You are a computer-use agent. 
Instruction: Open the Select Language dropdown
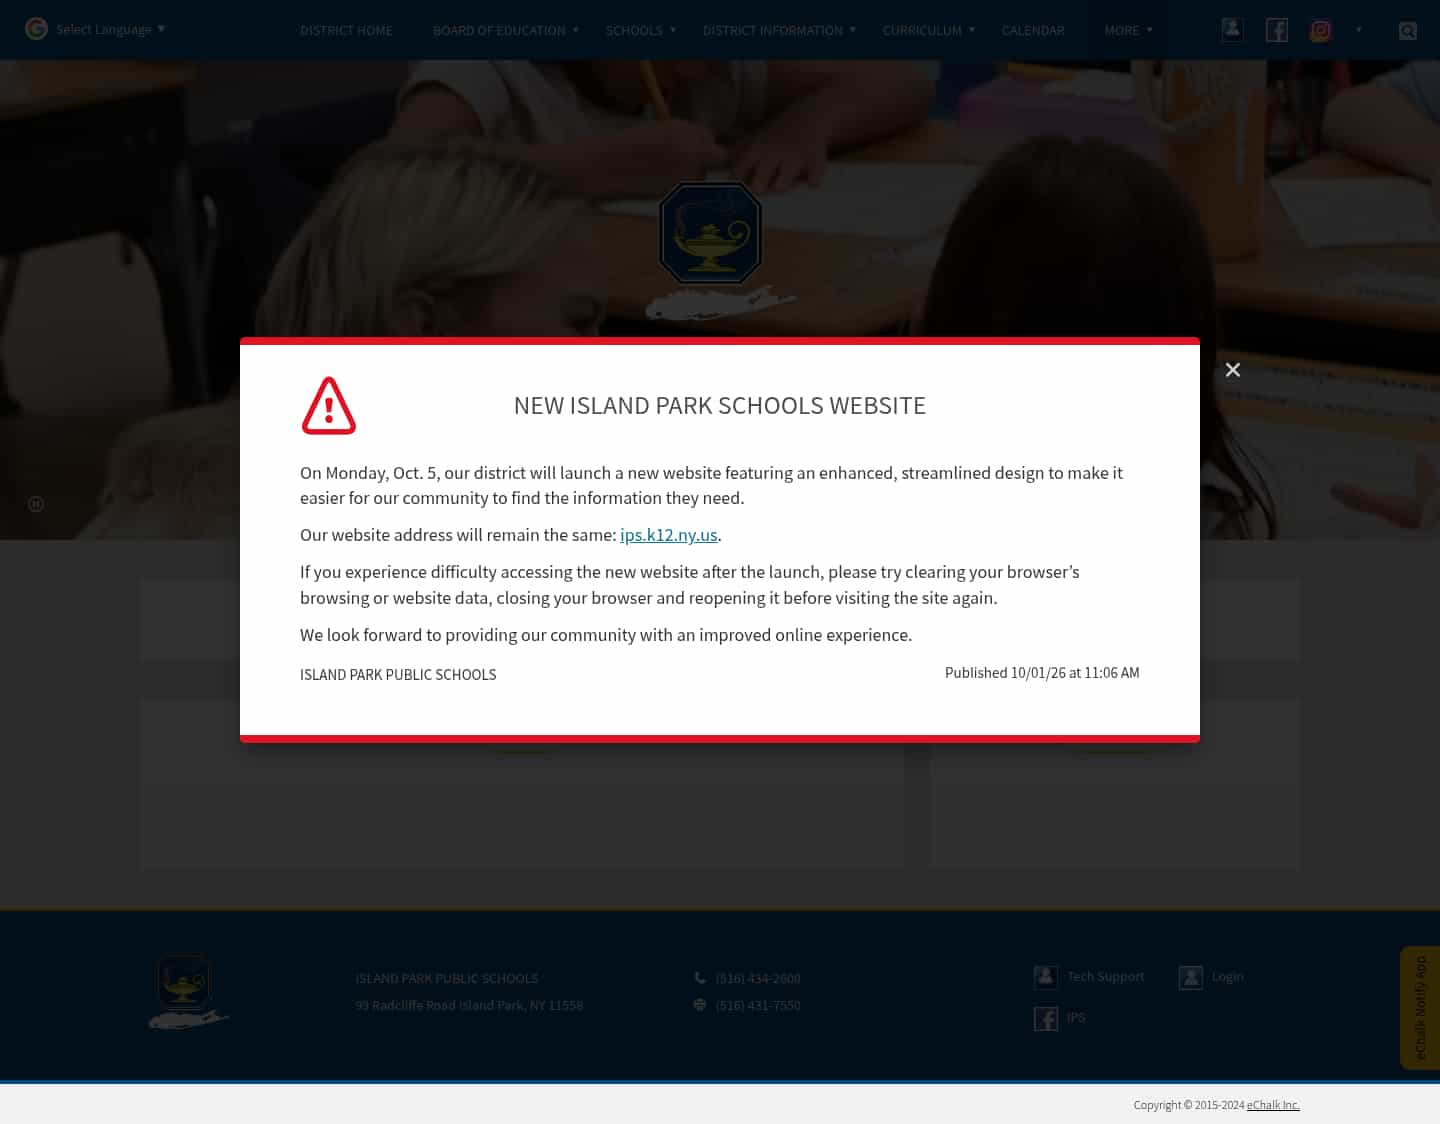111,29
